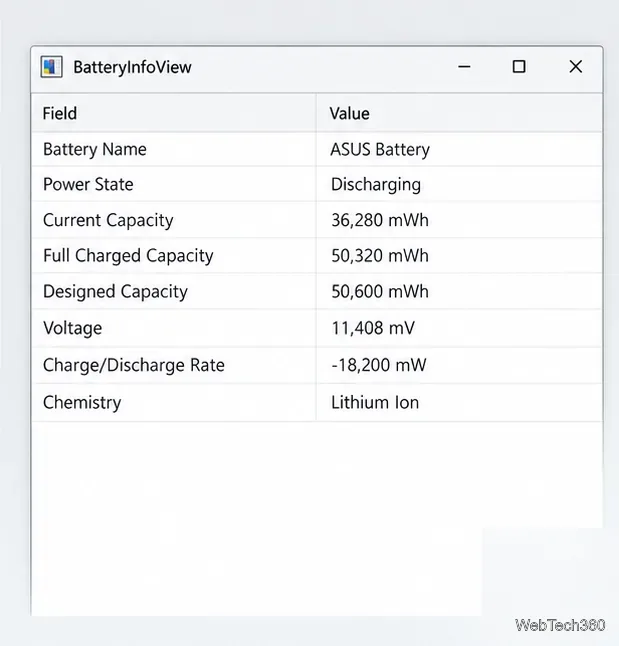Image resolution: width=619 pixels, height=646 pixels.
Task: Click the 50,320 mWh value
Action: [380, 256]
